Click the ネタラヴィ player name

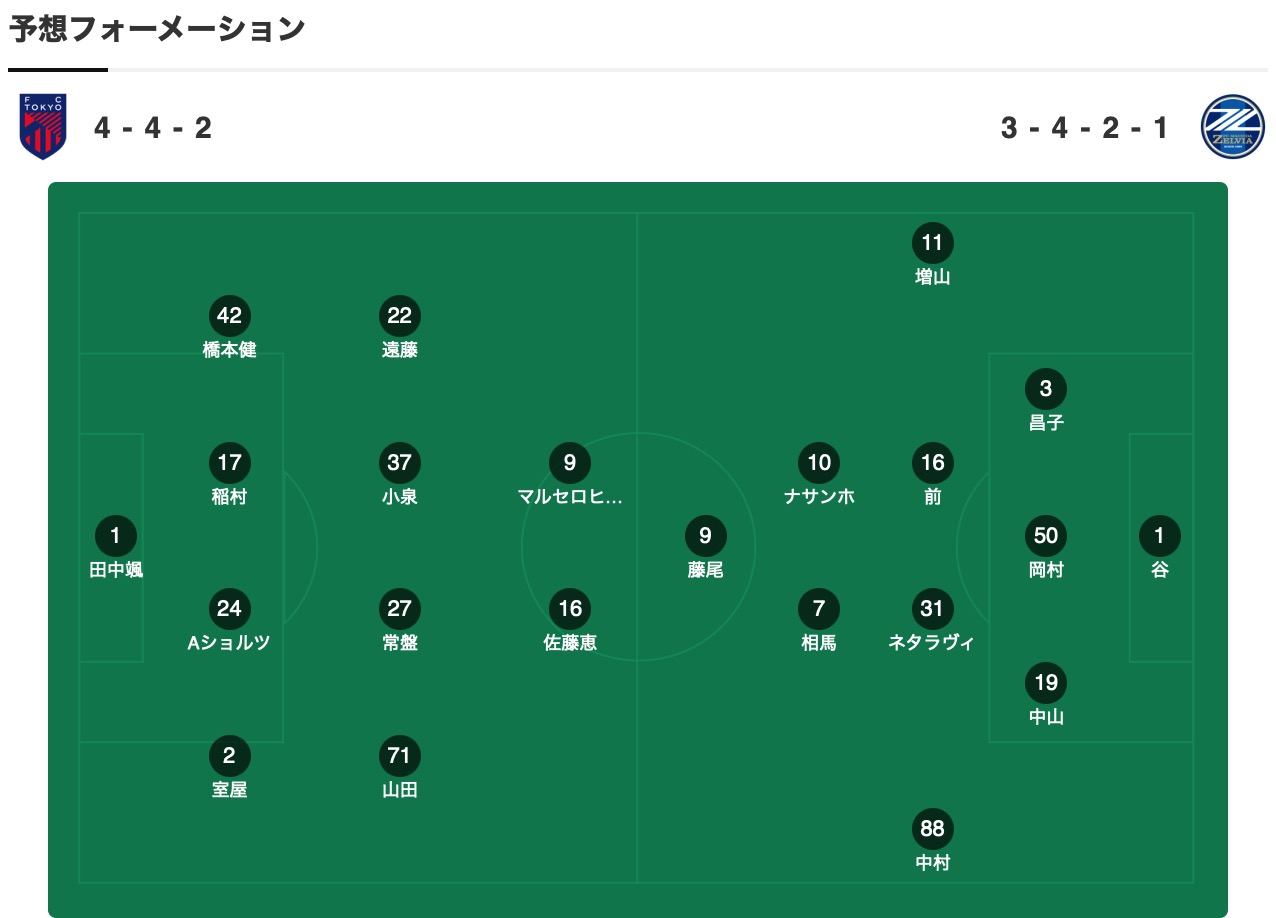click(x=932, y=643)
